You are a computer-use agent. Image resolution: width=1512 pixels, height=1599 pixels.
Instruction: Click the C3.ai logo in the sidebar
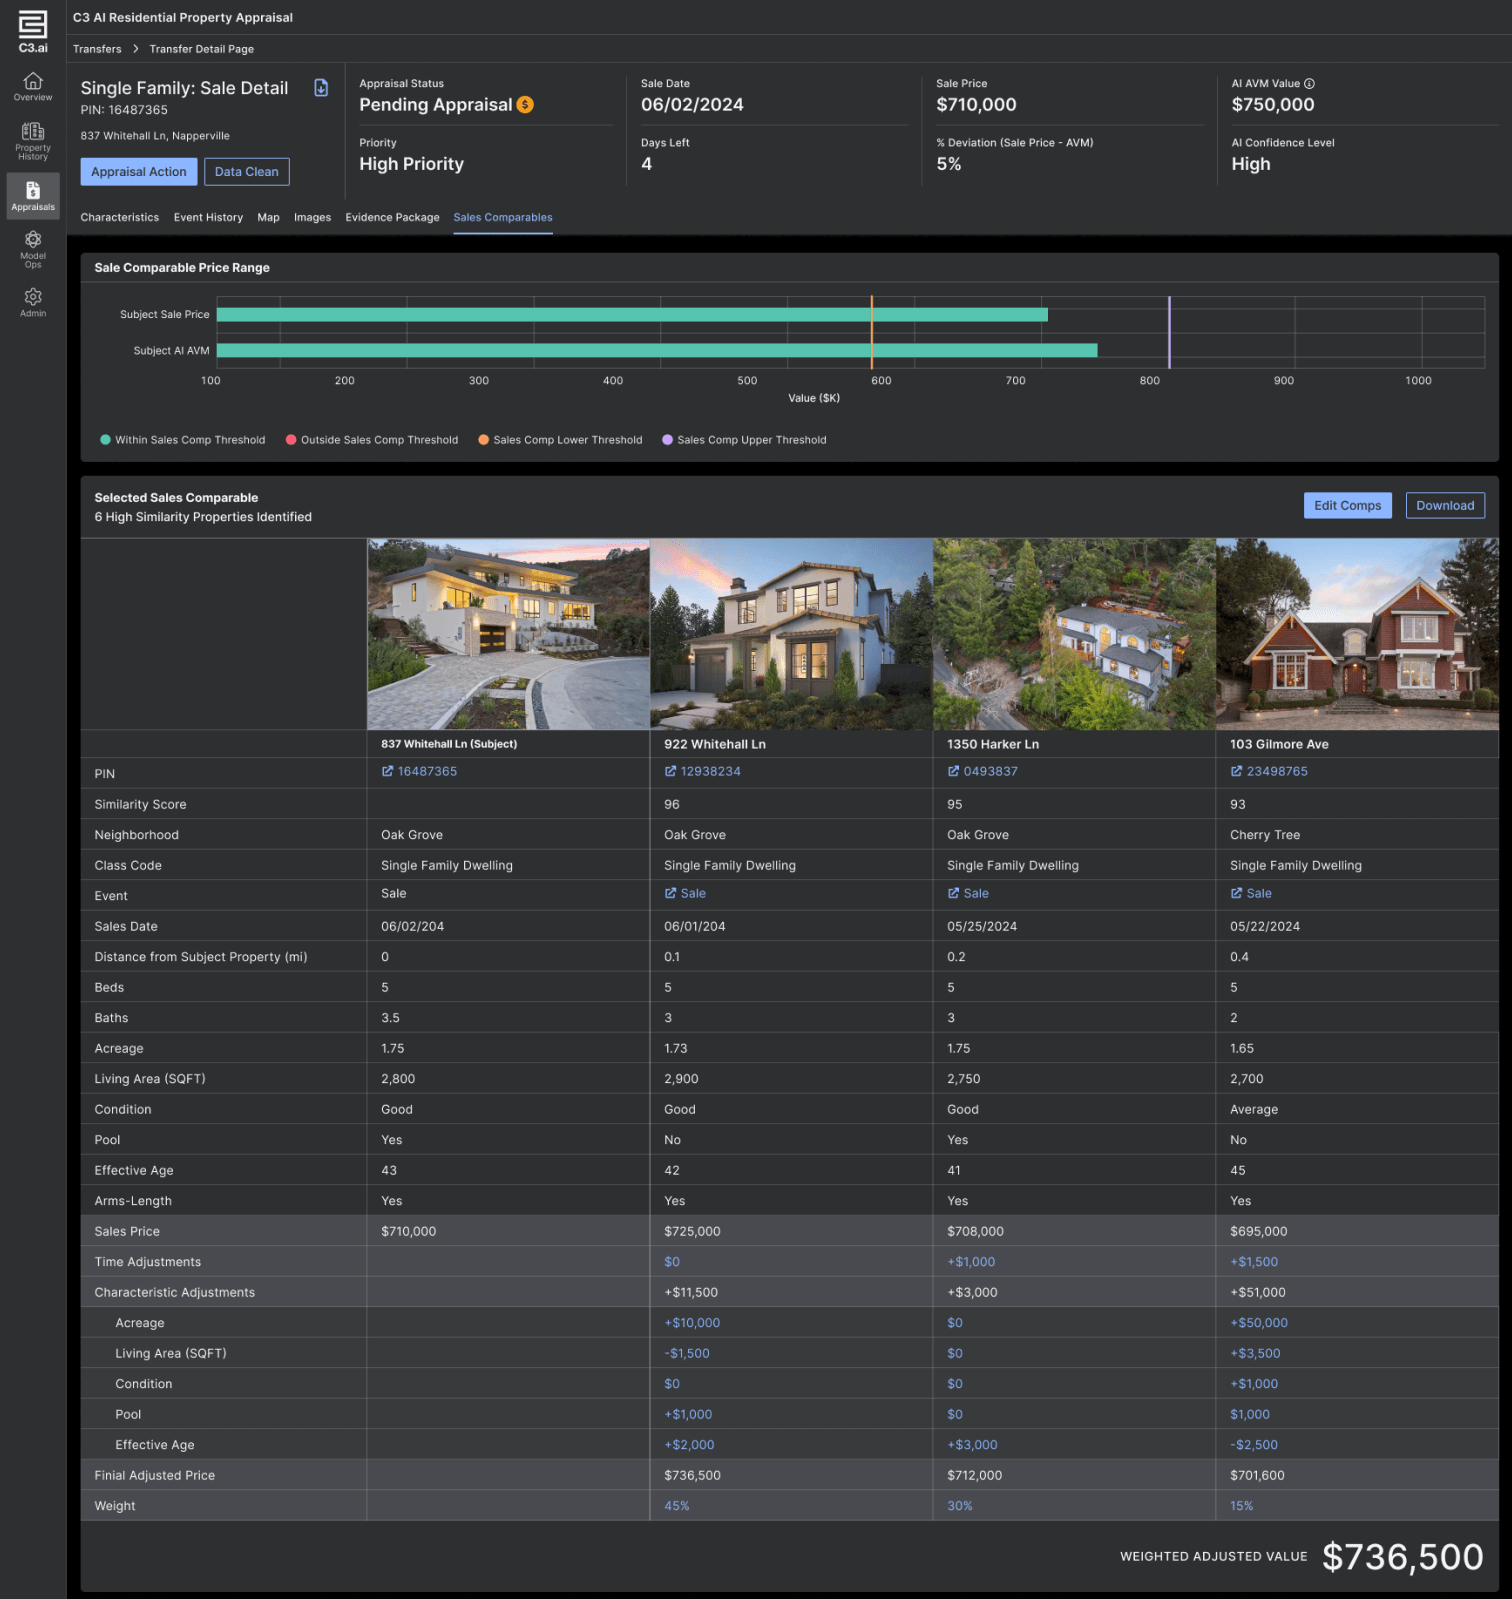[33, 32]
